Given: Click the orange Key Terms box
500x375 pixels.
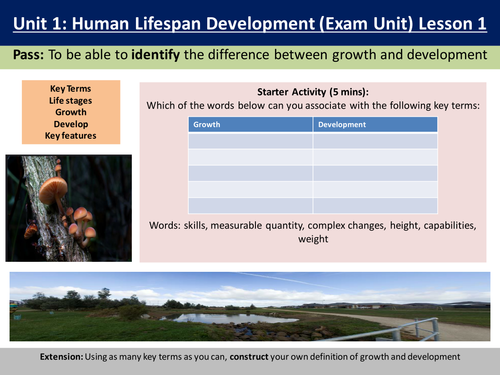Looking at the screenshot, I should pyautogui.click(x=71, y=112).
